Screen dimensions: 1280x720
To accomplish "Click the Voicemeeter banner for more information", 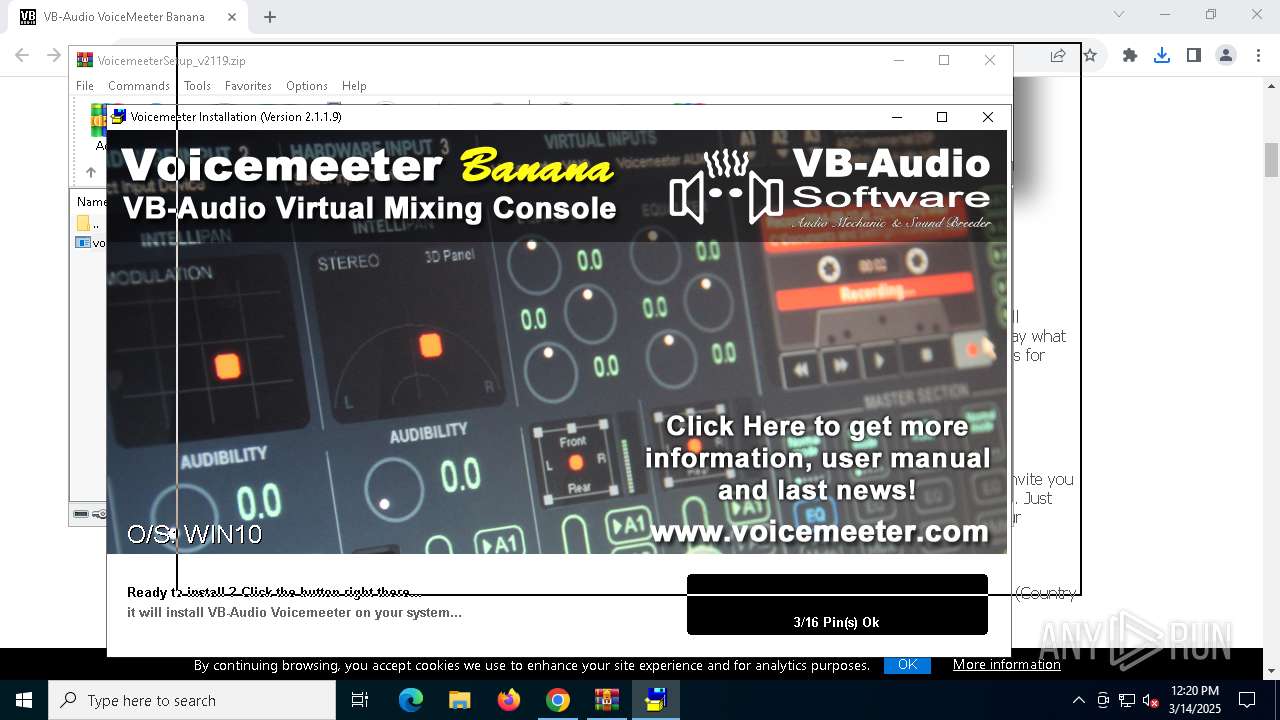I will [557, 342].
